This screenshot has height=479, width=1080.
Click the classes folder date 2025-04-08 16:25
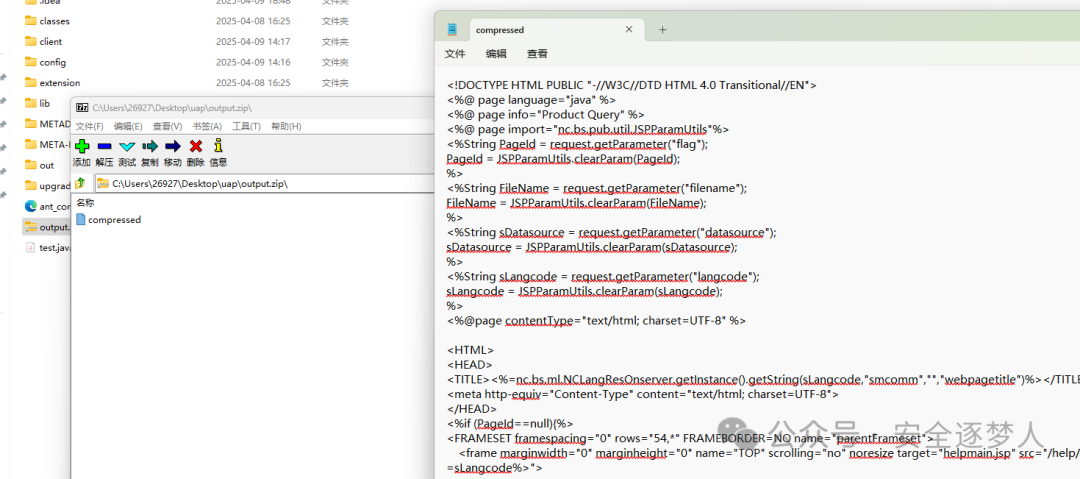(x=253, y=21)
